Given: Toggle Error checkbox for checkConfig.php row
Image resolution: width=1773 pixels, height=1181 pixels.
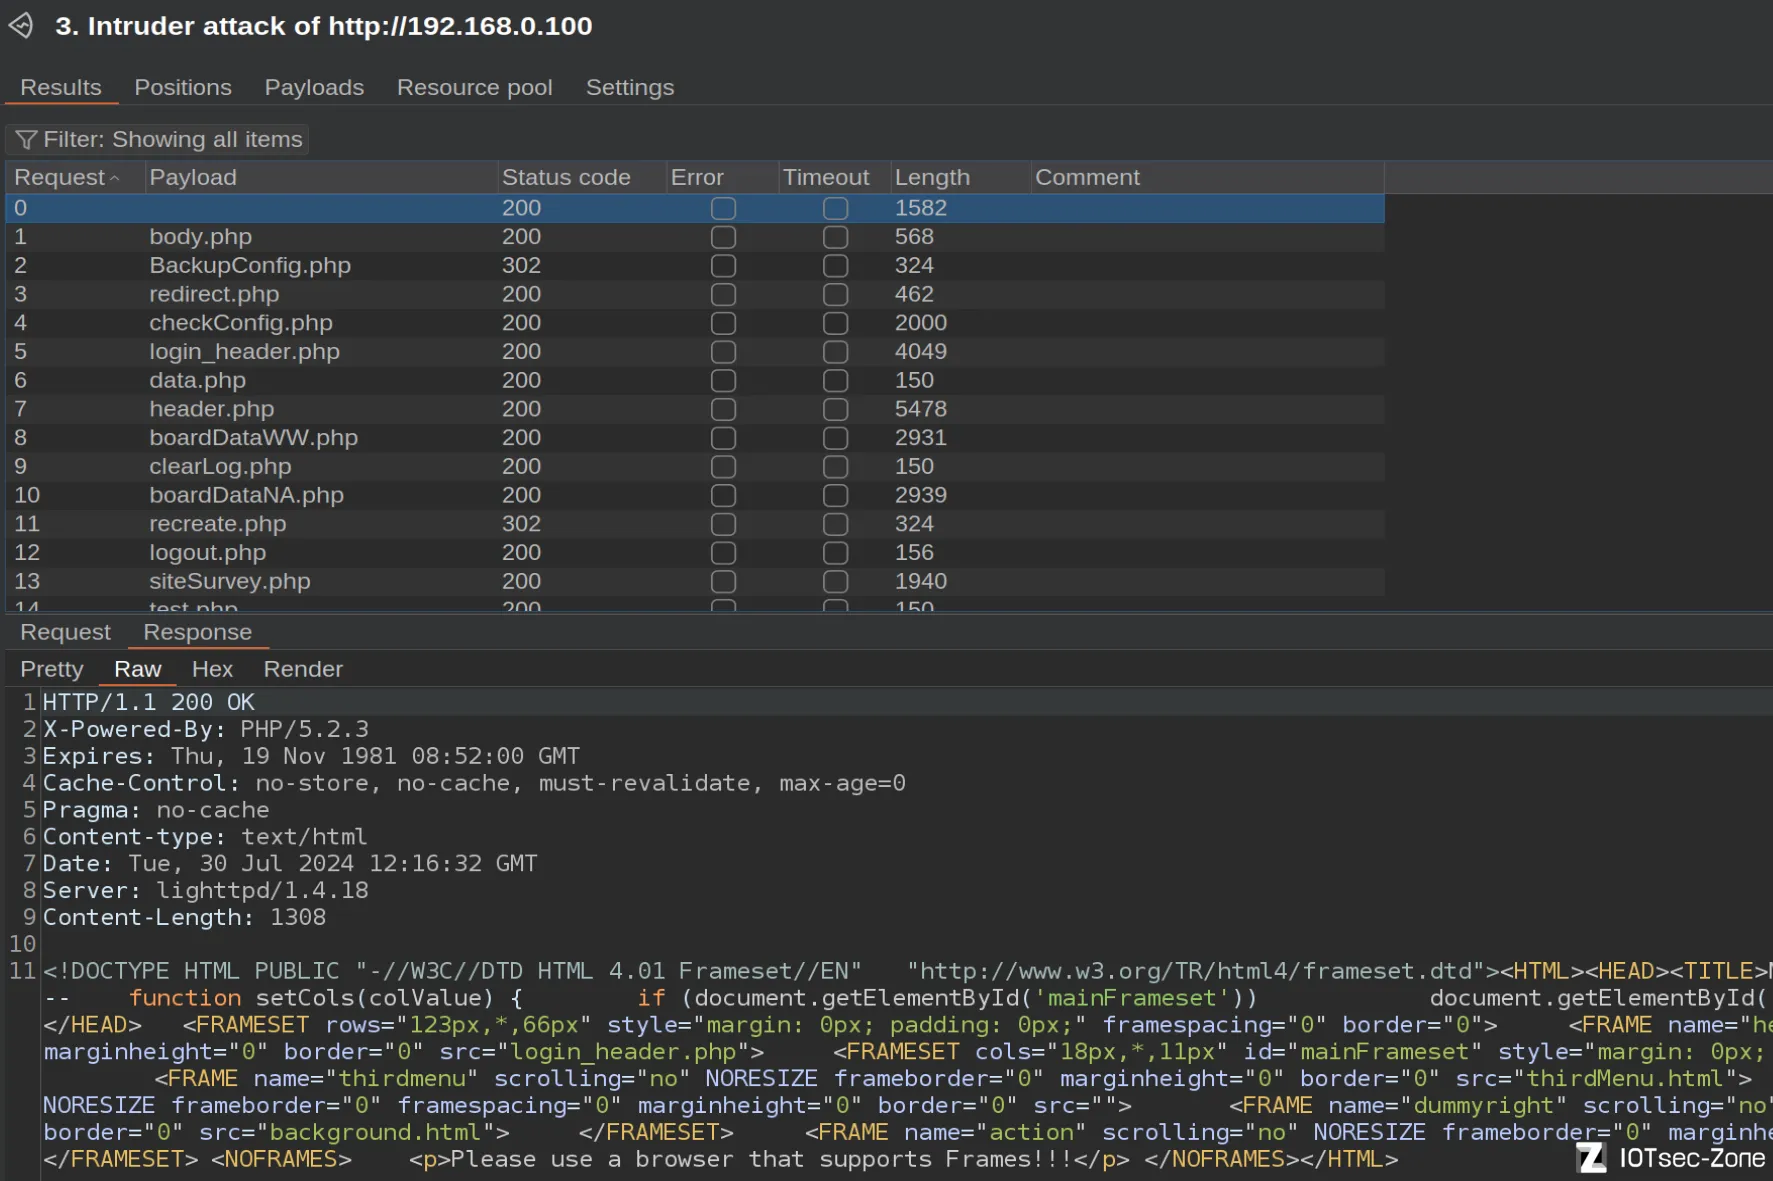Looking at the screenshot, I should pos(723,323).
